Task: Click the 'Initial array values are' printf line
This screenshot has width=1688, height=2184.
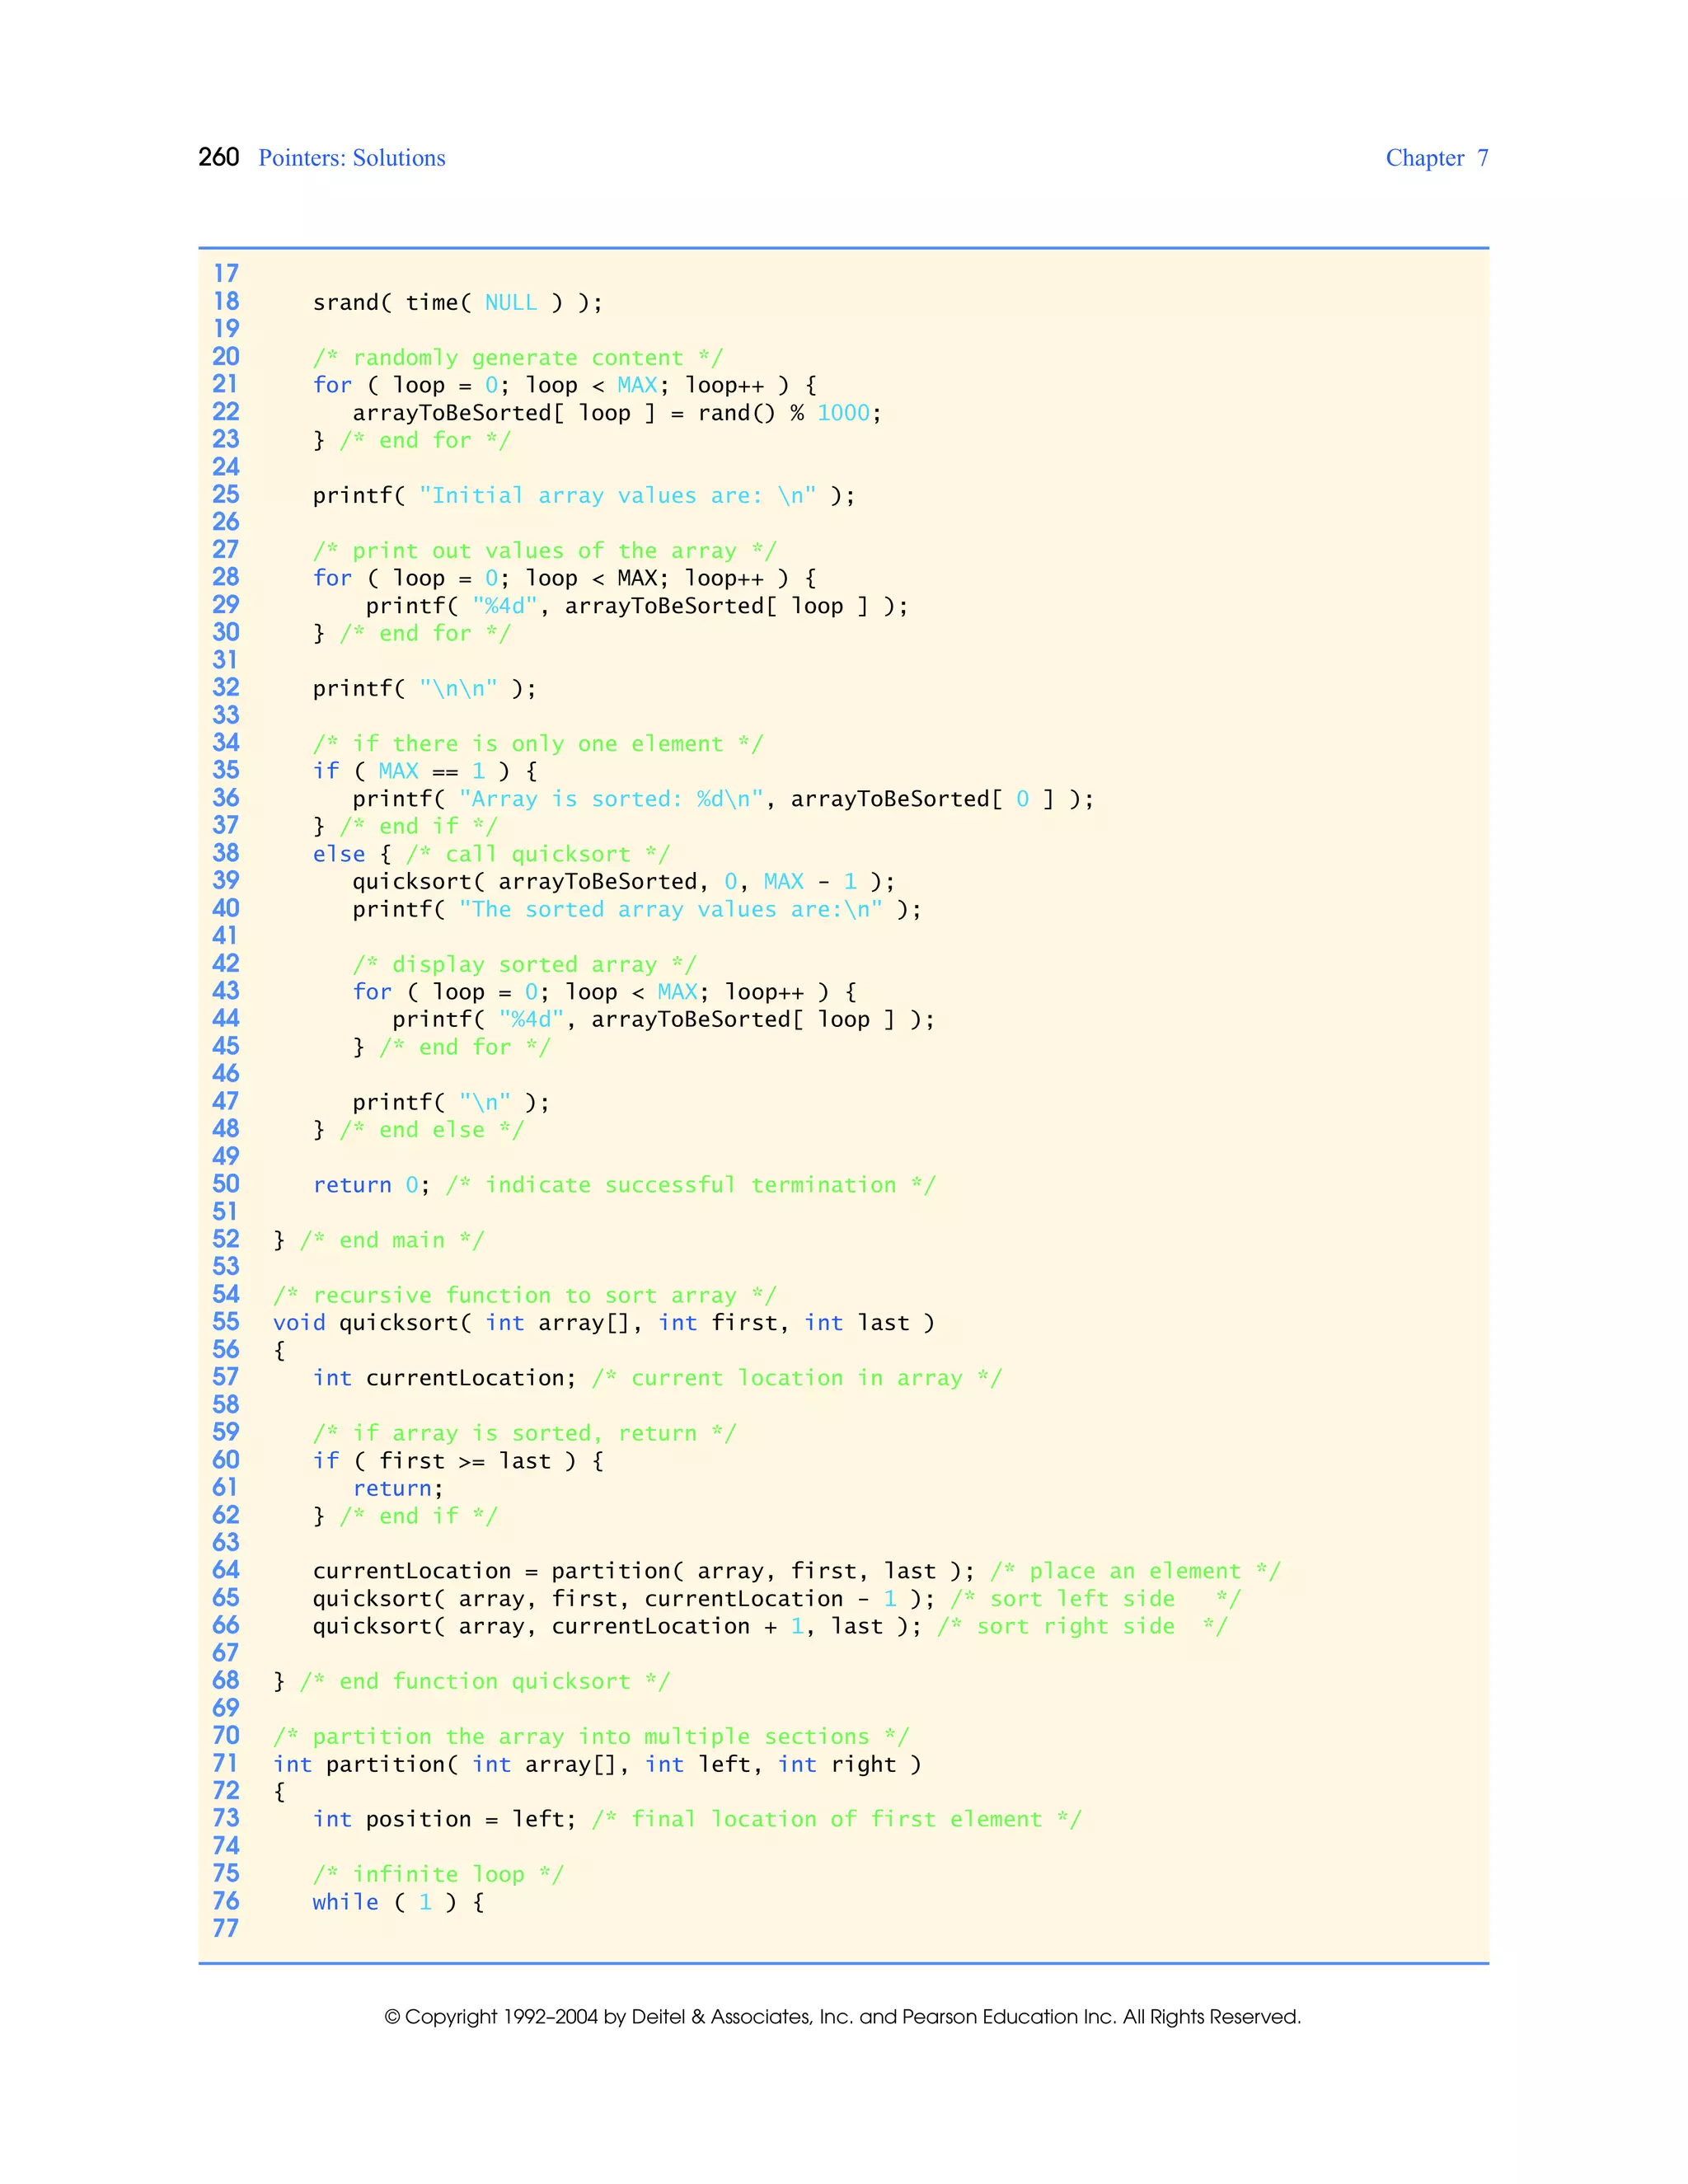Action: coord(583,495)
